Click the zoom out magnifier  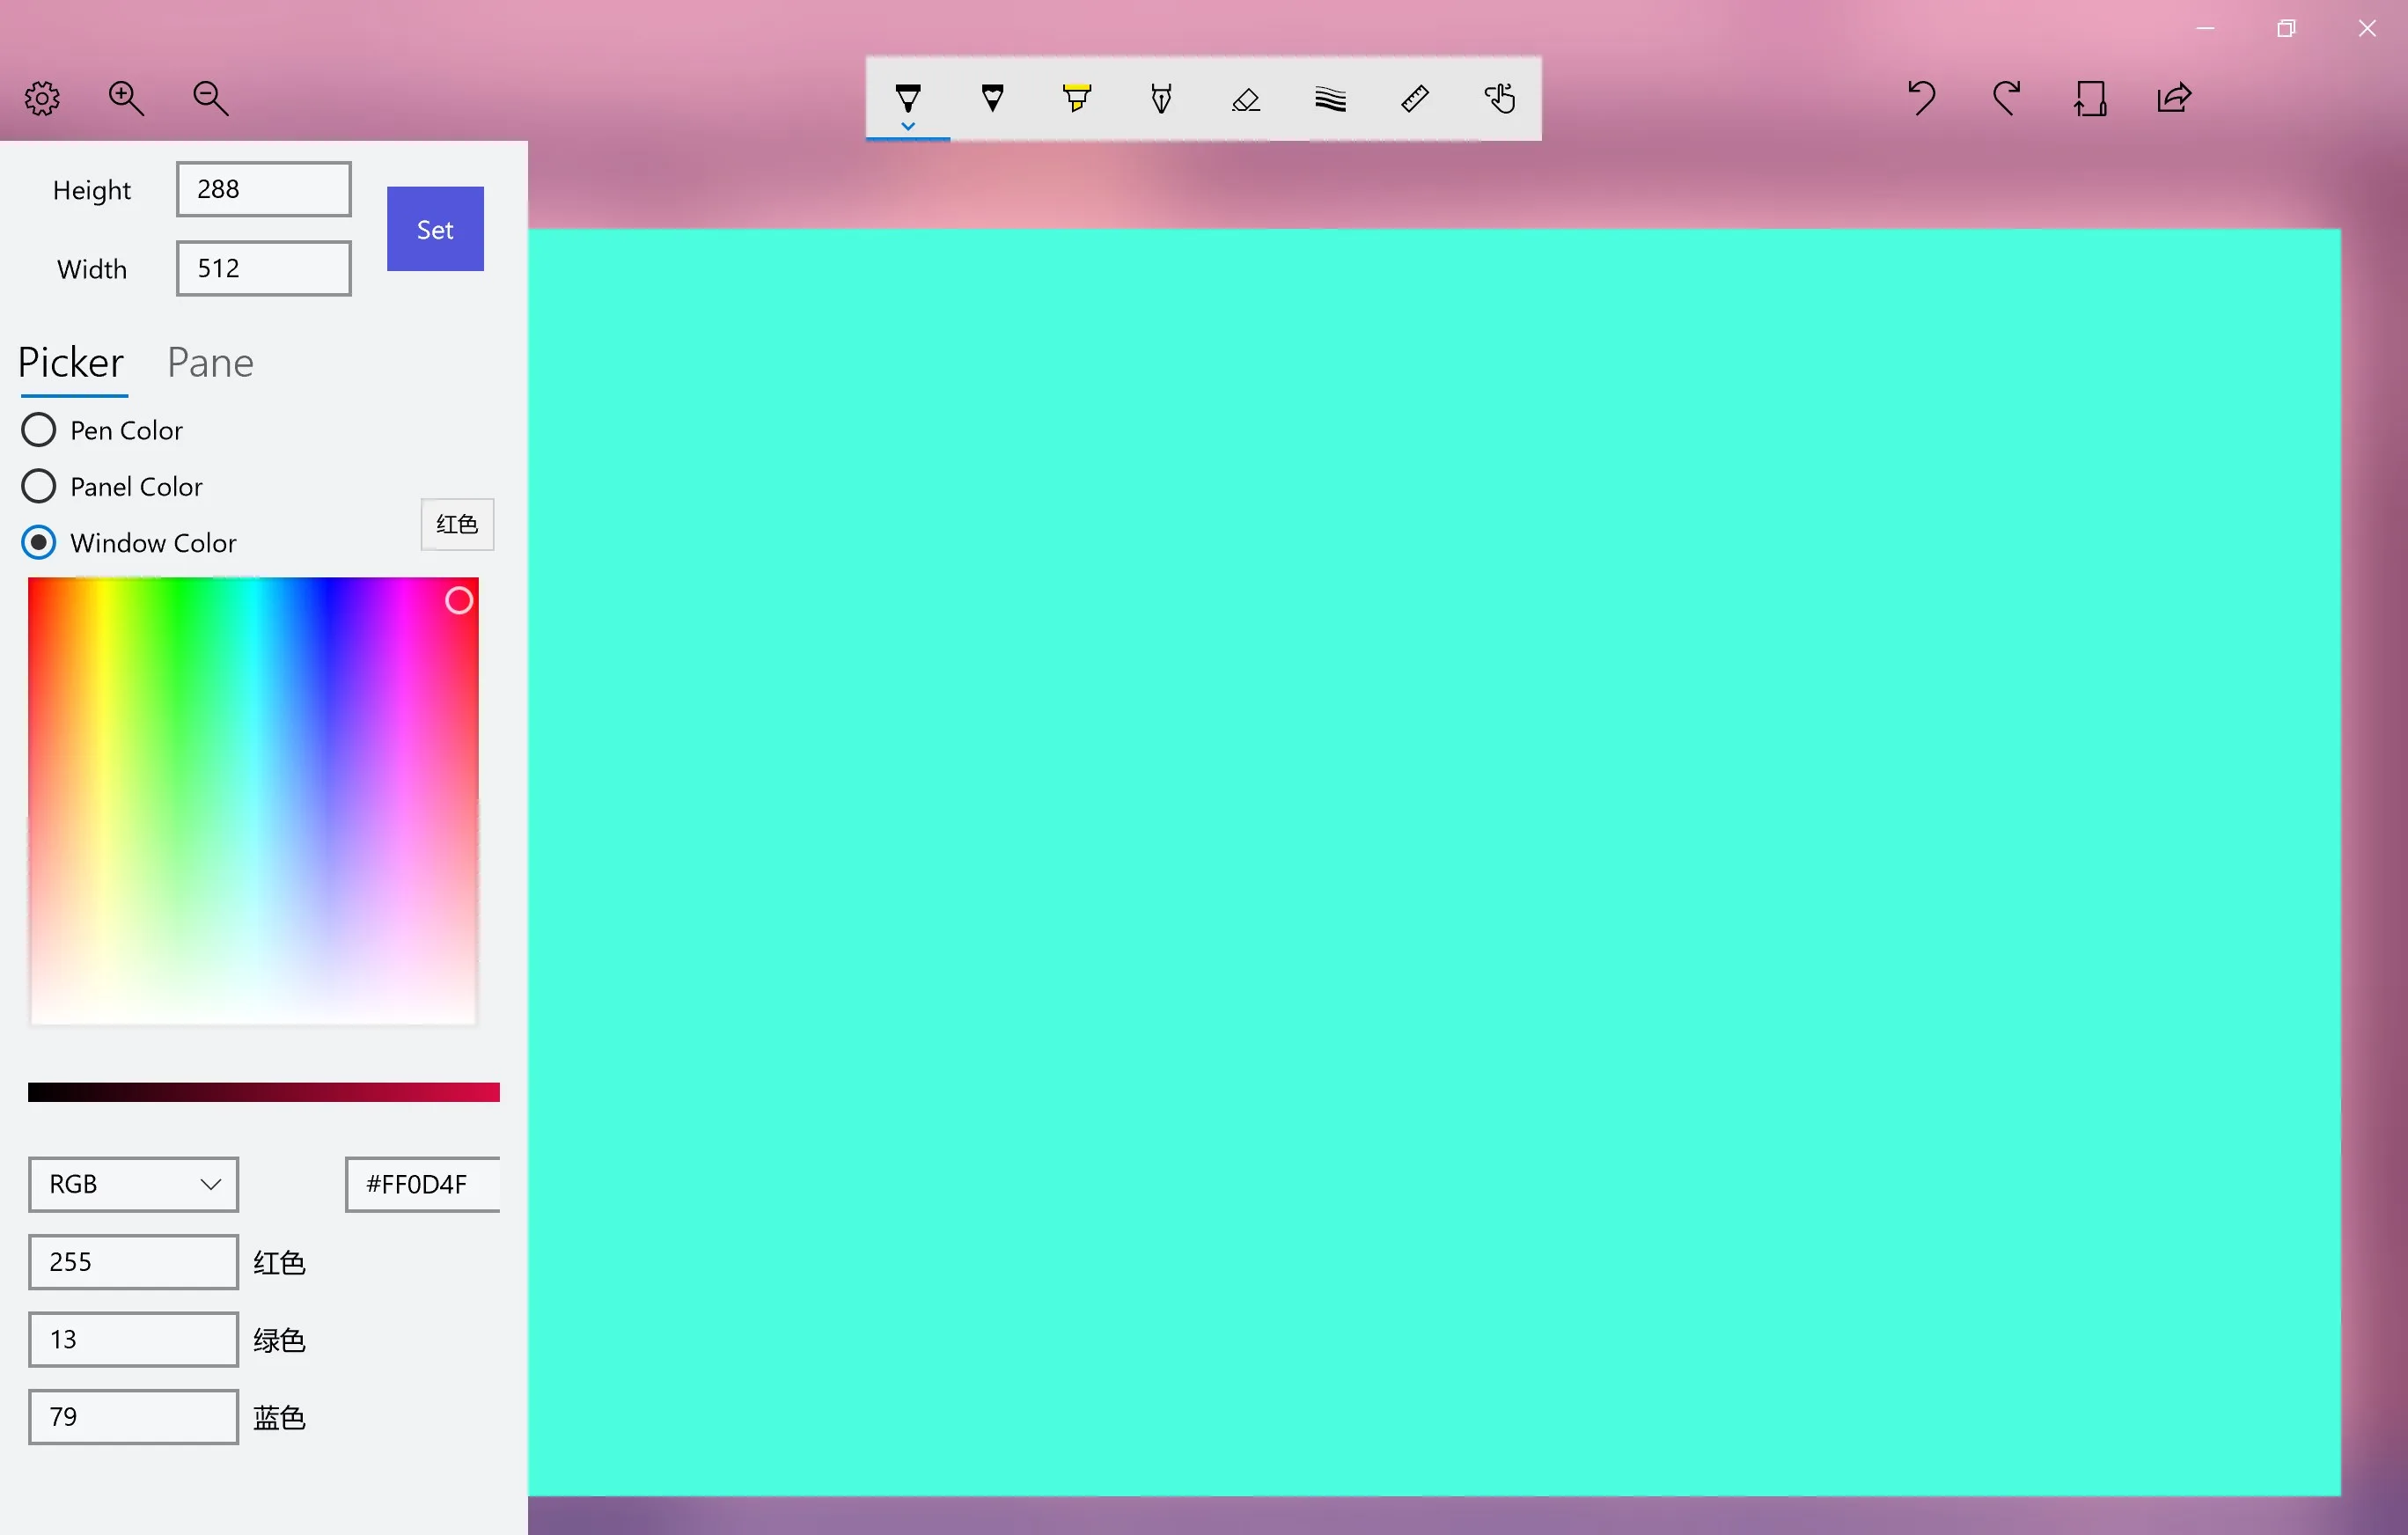point(210,98)
